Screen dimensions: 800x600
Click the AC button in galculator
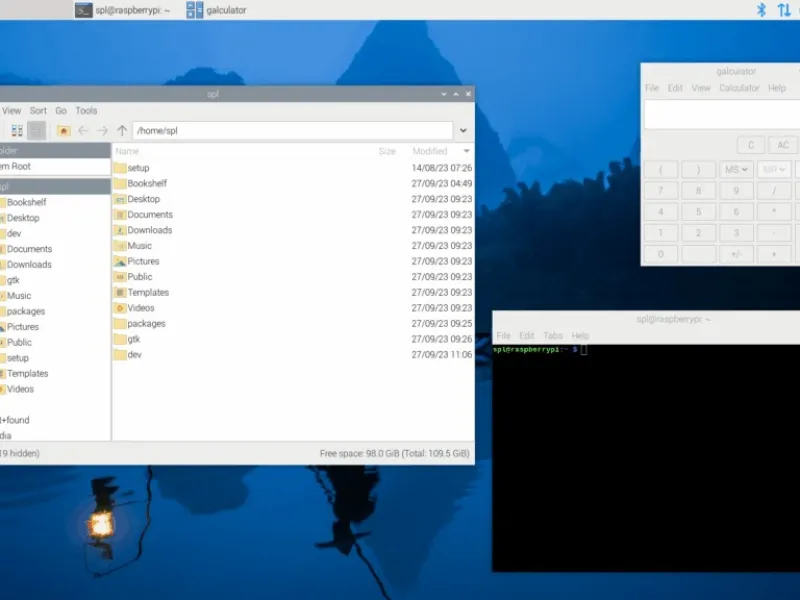[783, 145]
